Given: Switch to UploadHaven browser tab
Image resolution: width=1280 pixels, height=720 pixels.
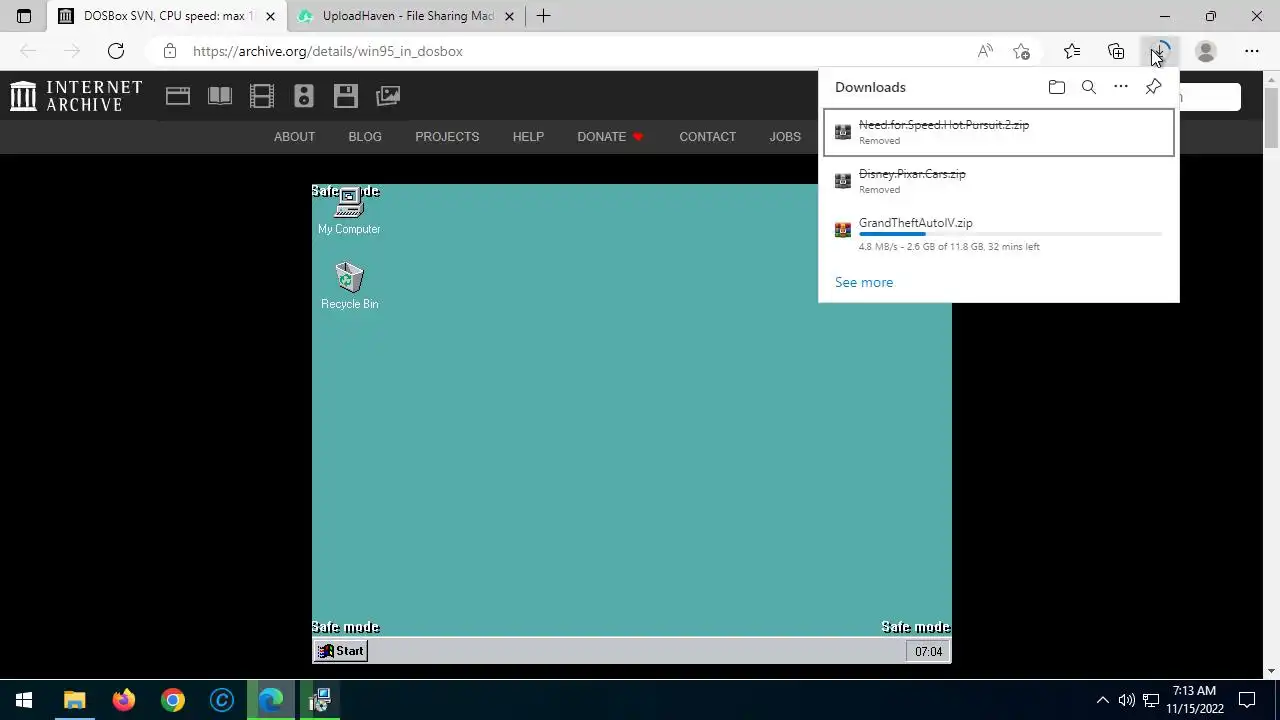Looking at the screenshot, I should pyautogui.click(x=407, y=16).
